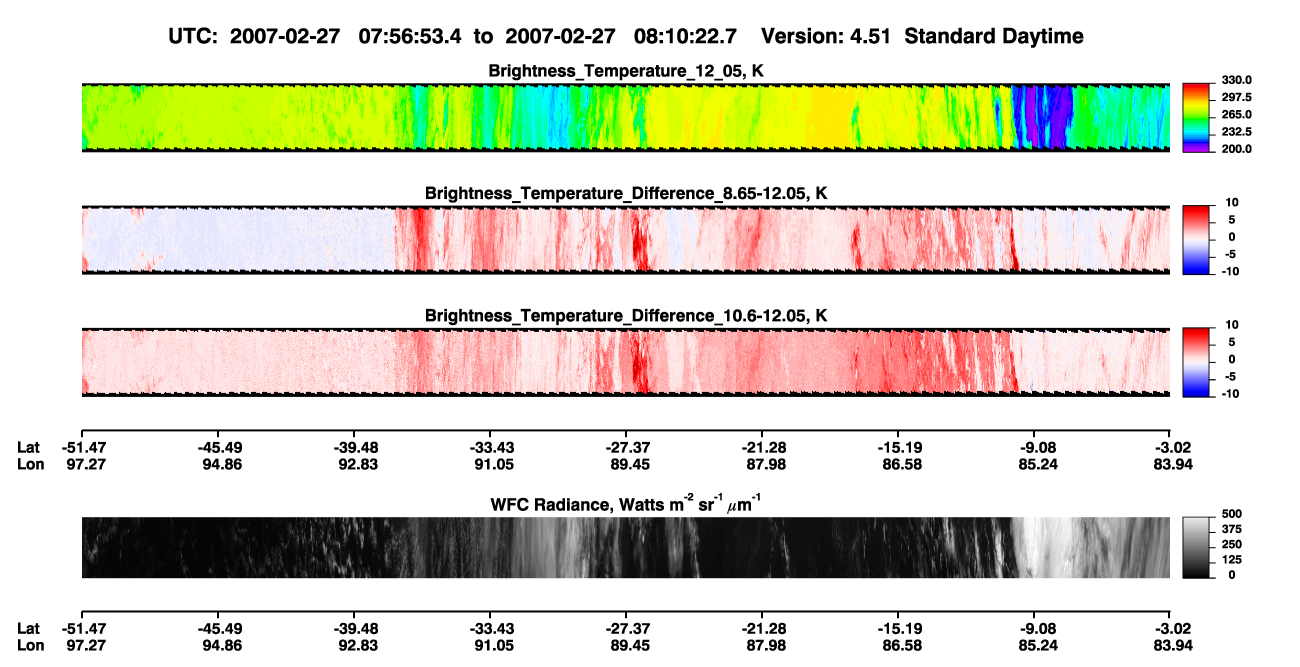Click latitude -21.28 on the axis below the WFC panel
Image resolution: width=1300 pixels, height=667 pixels.
pos(762,628)
